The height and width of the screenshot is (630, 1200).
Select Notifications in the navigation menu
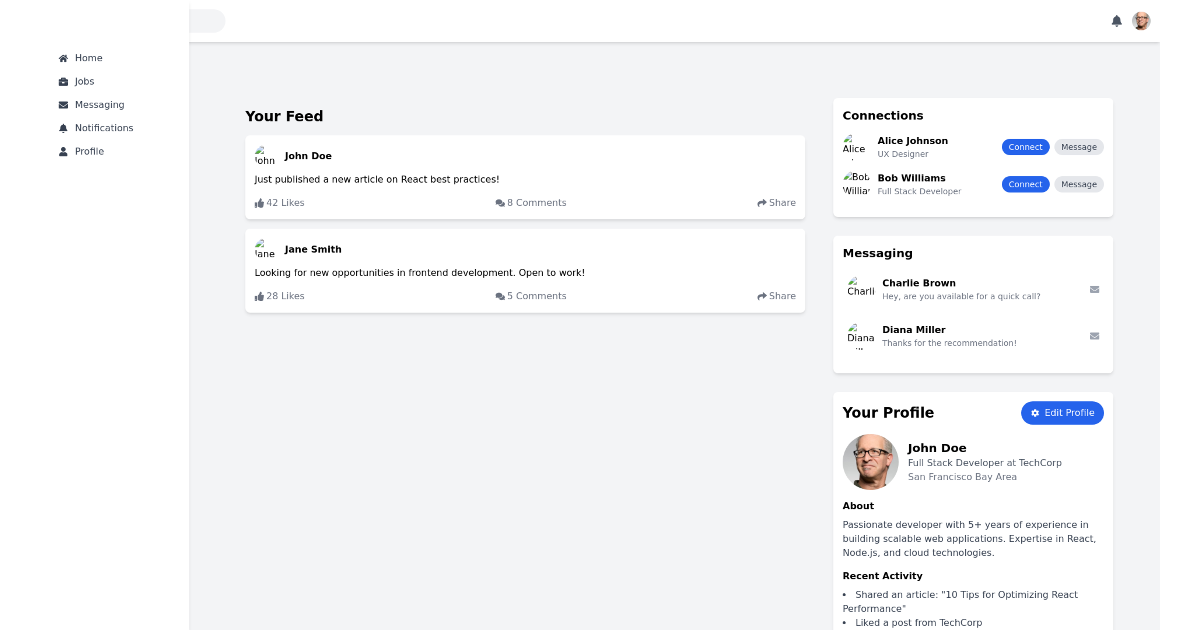(x=103, y=127)
